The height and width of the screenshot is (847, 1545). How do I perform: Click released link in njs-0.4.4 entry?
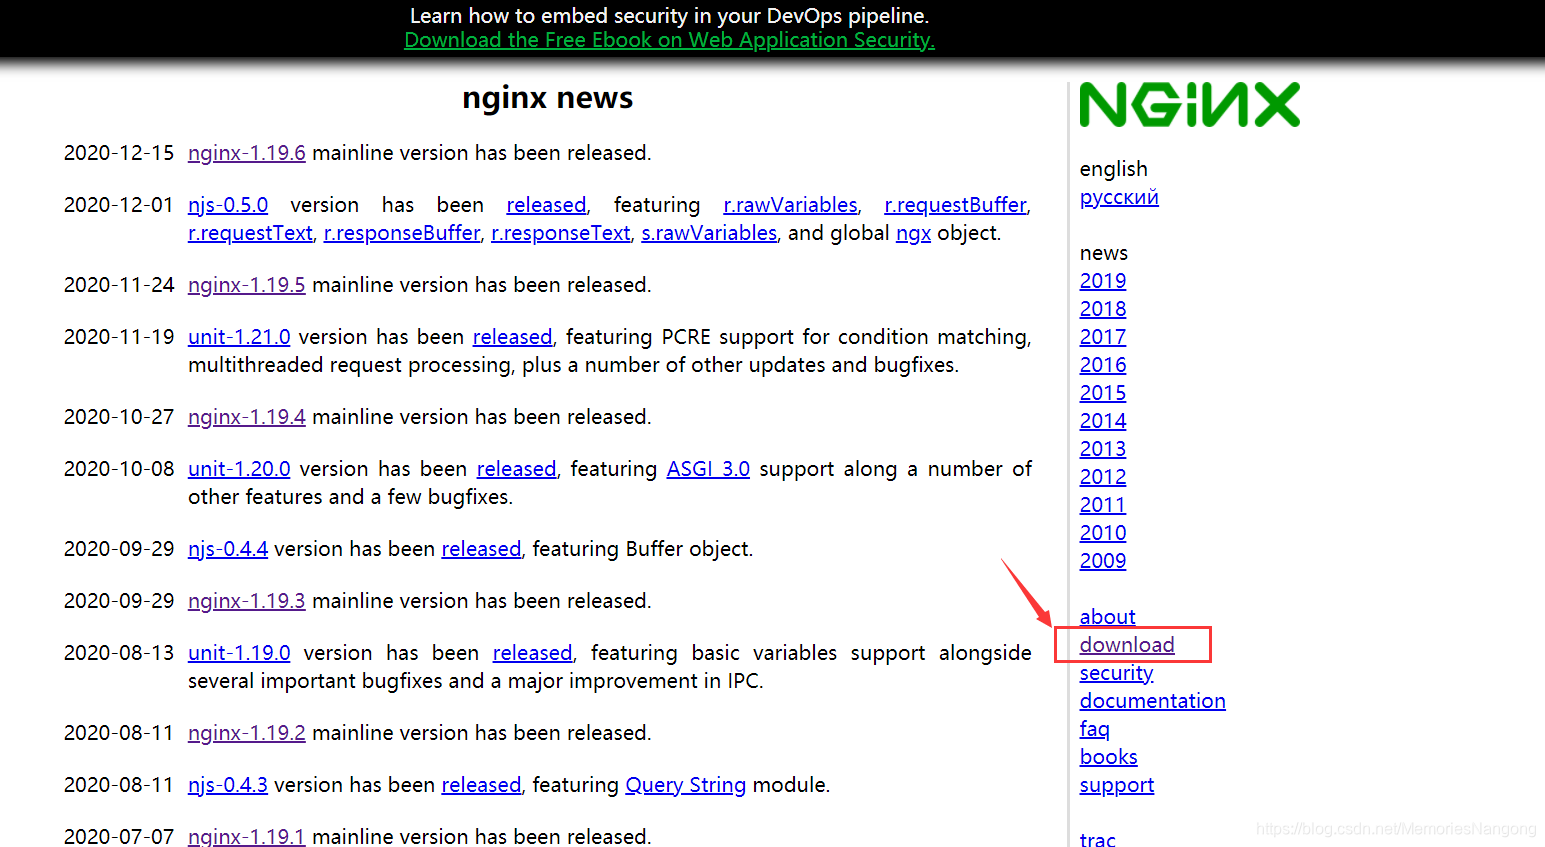point(481,549)
